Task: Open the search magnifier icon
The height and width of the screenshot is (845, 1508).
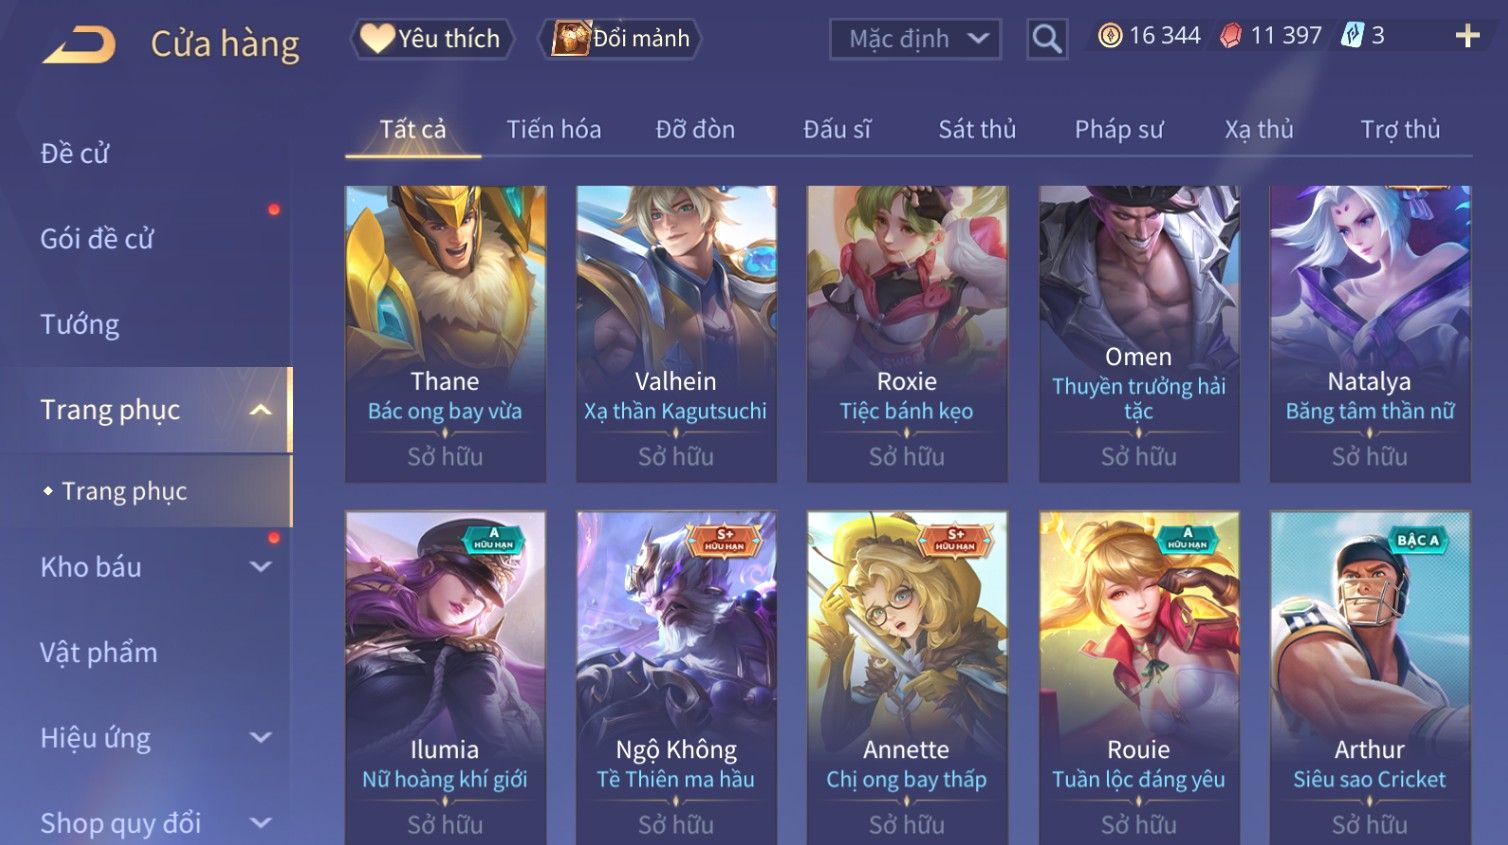Action: point(1047,39)
